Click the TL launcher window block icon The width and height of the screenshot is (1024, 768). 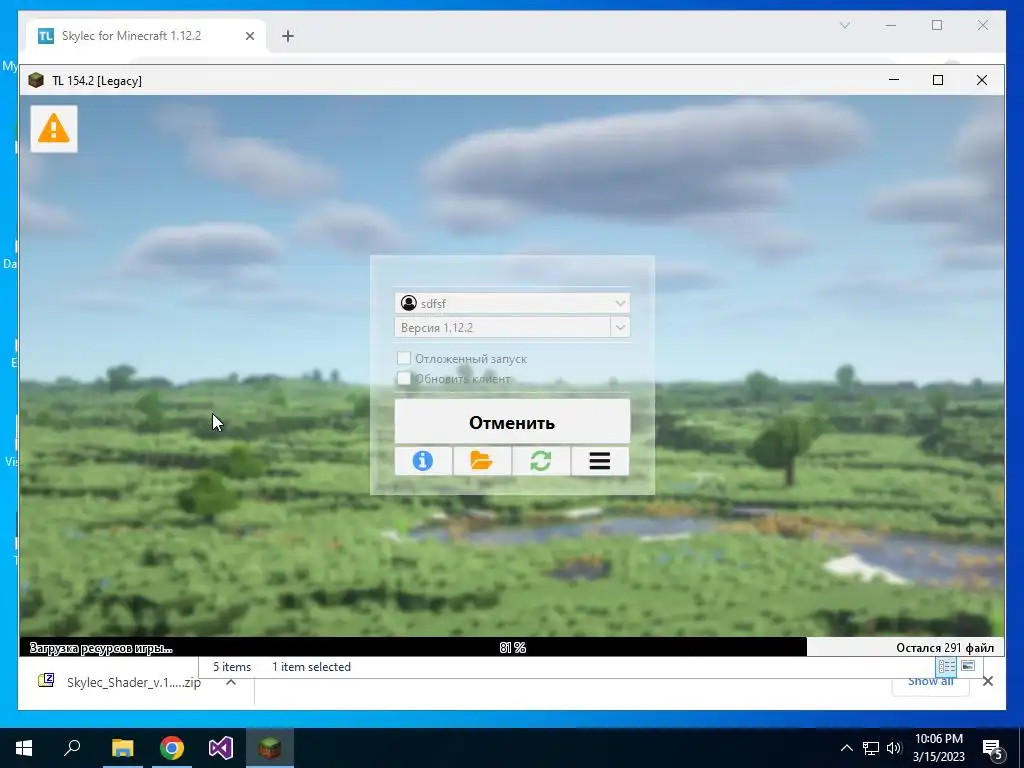click(x=36, y=80)
